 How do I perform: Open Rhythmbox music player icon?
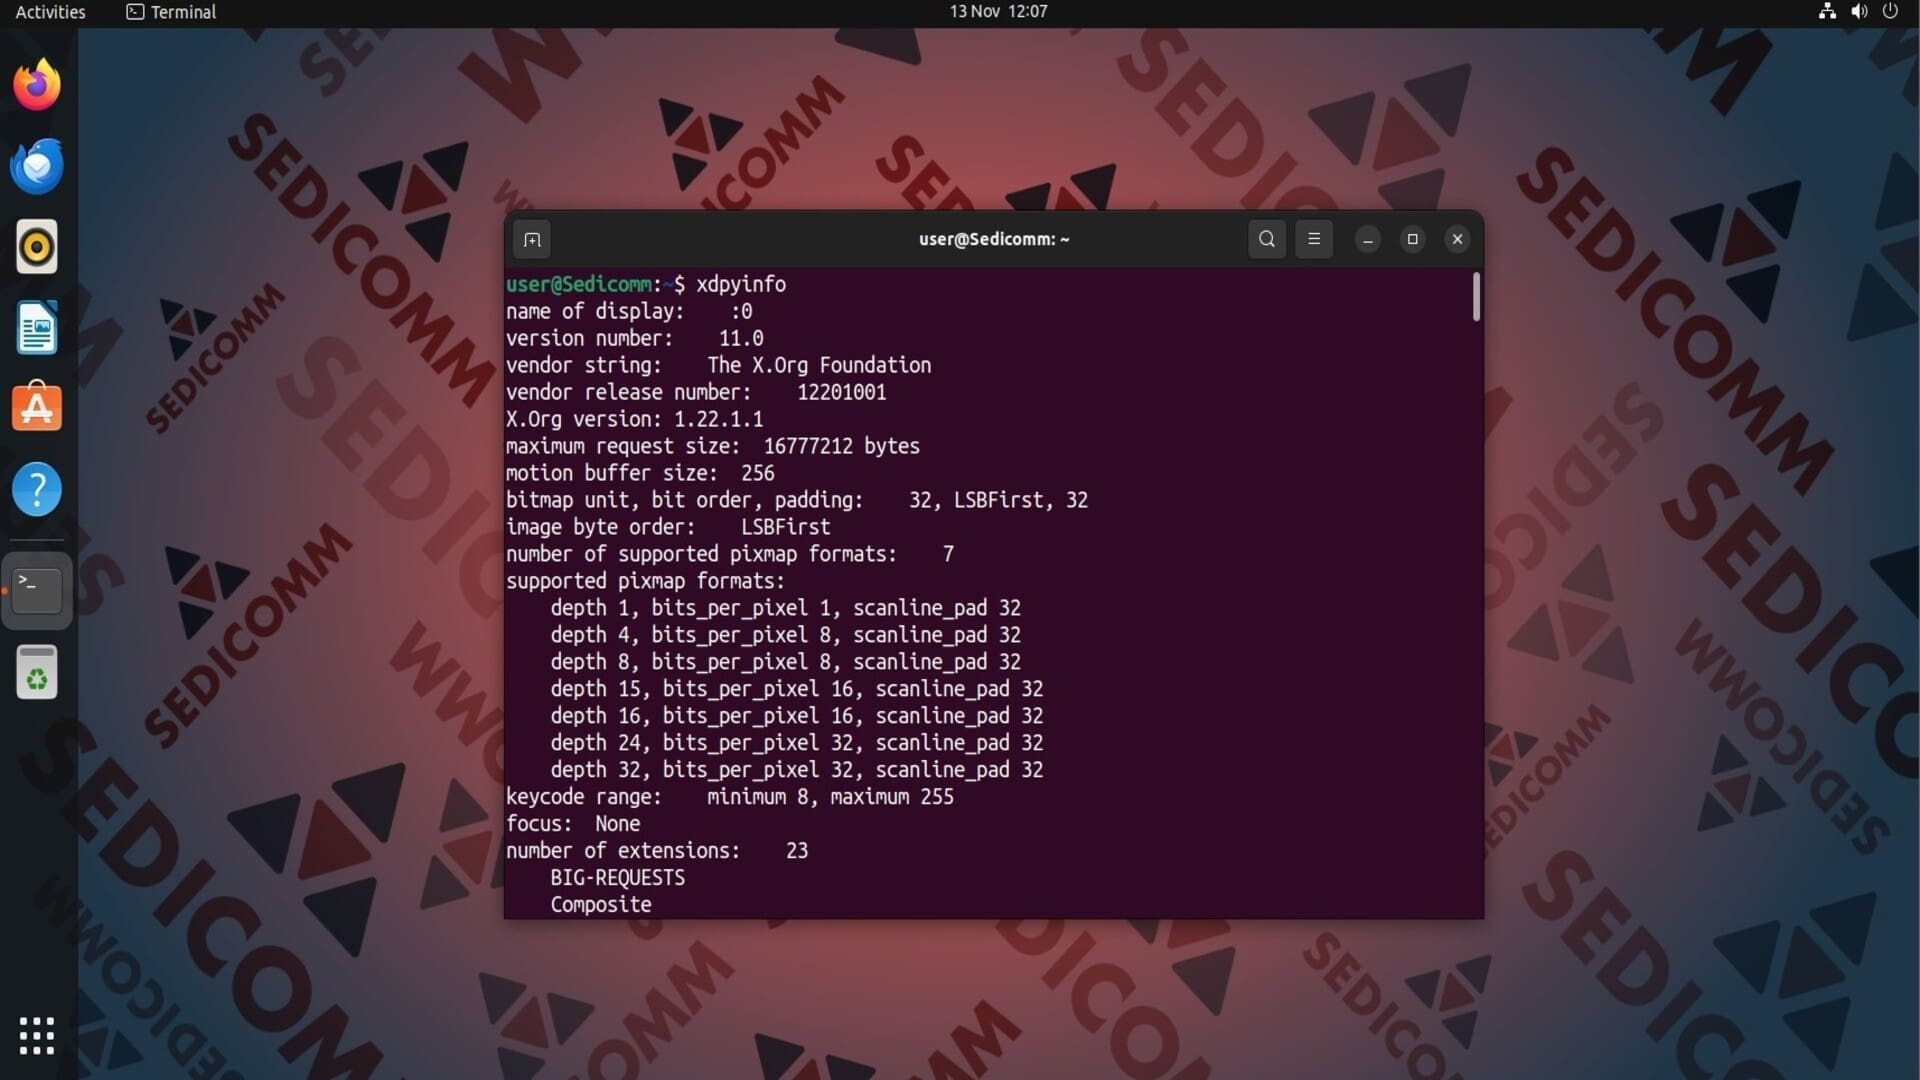[37, 247]
